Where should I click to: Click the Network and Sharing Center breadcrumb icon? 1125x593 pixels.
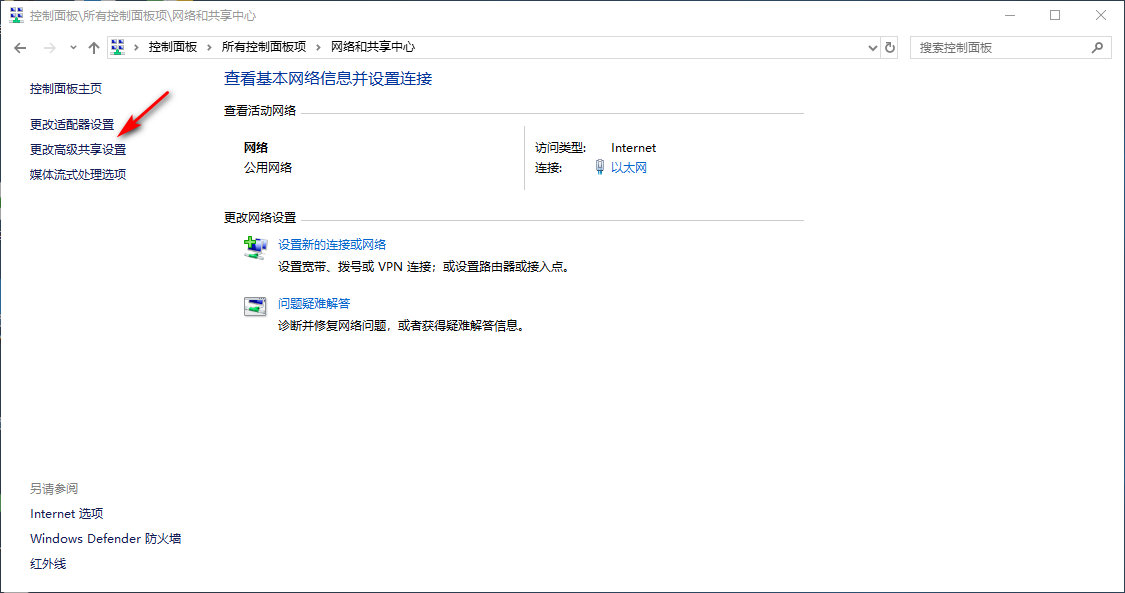pos(116,47)
